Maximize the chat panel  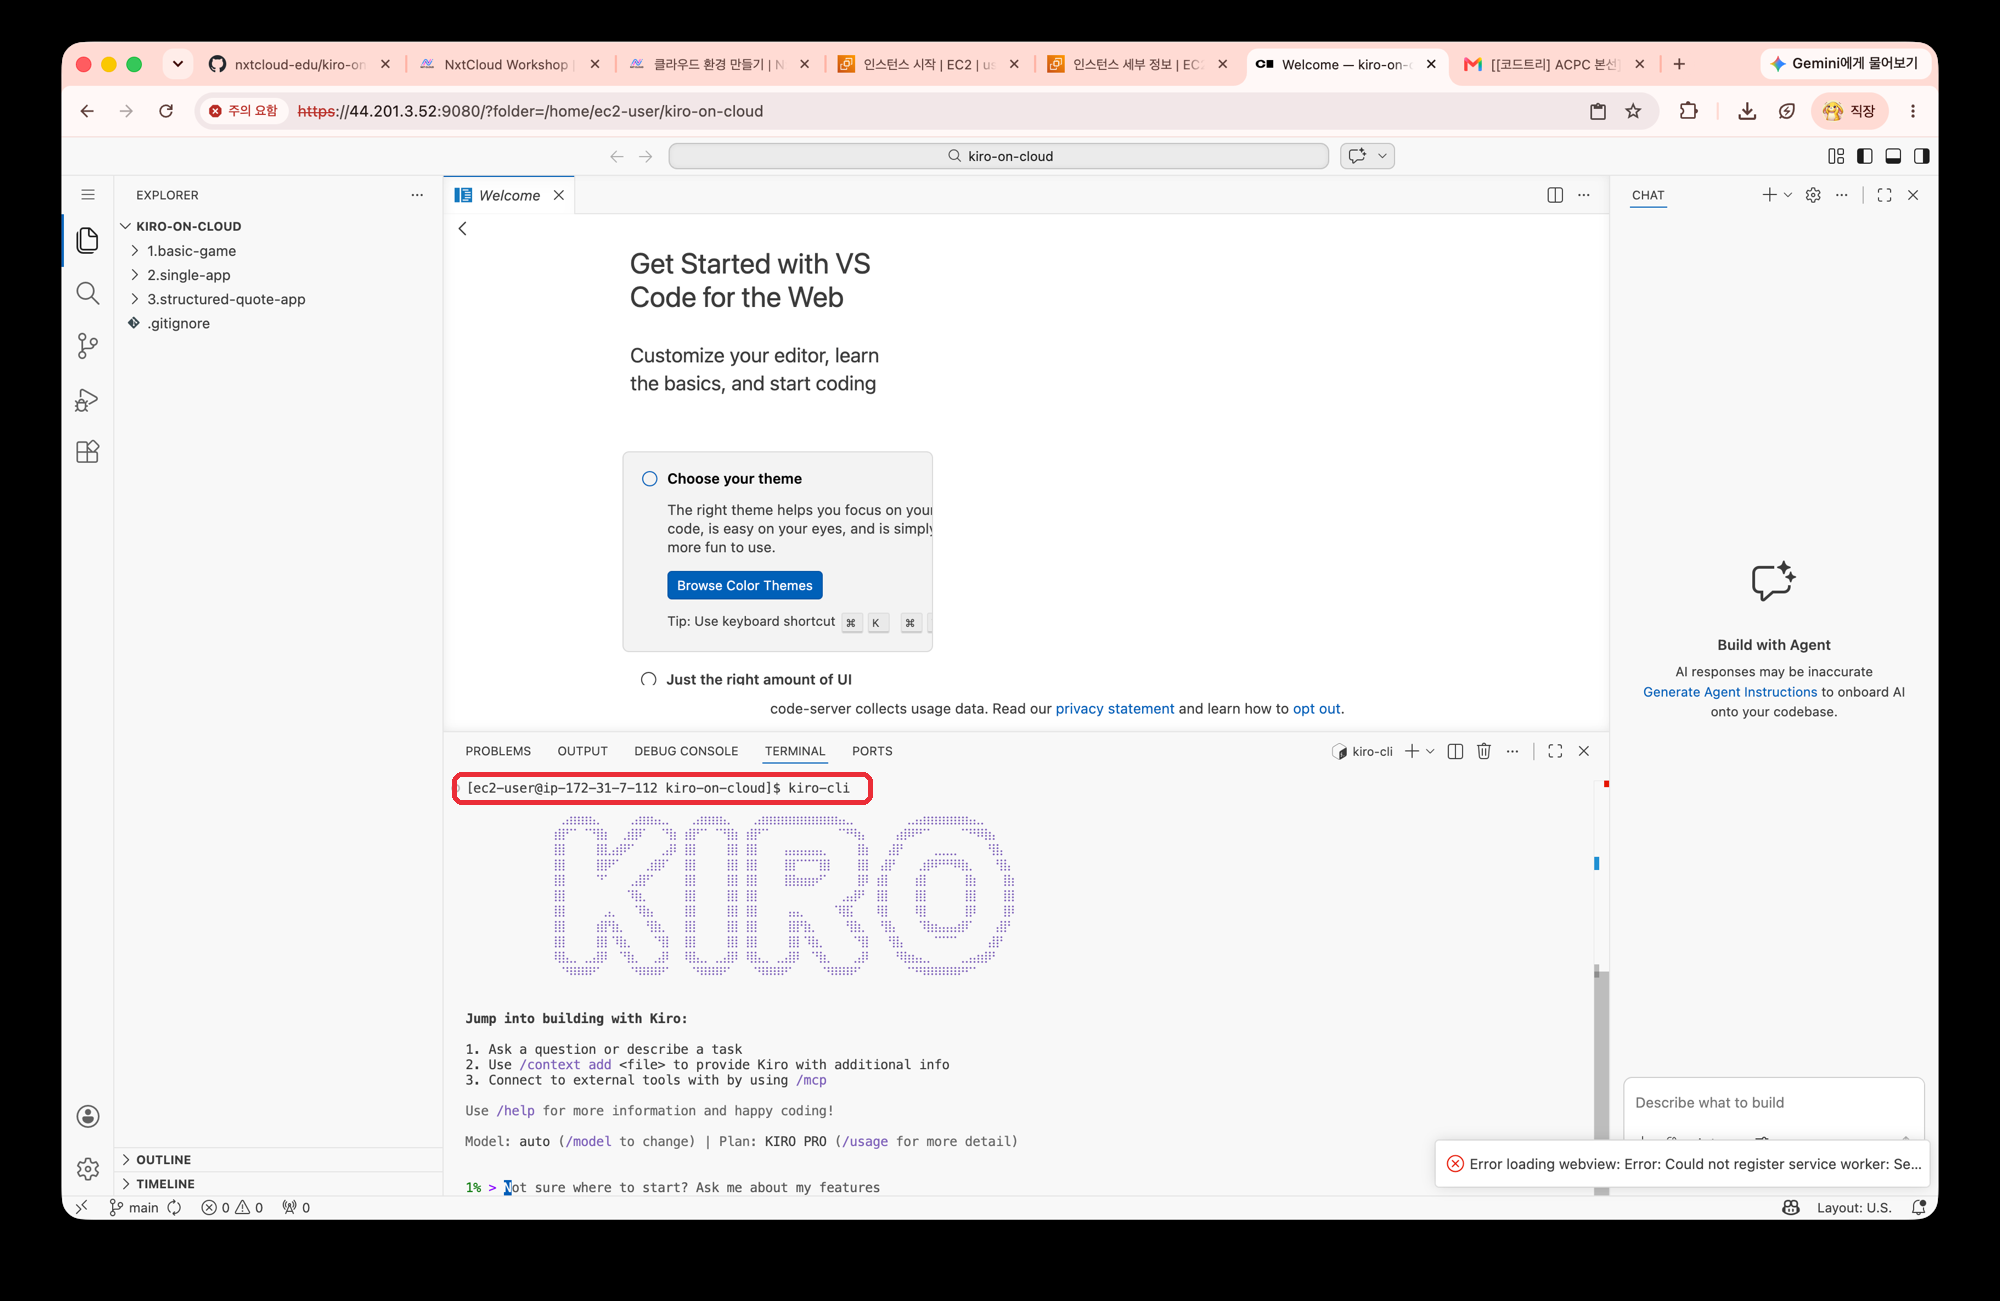(1884, 195)
